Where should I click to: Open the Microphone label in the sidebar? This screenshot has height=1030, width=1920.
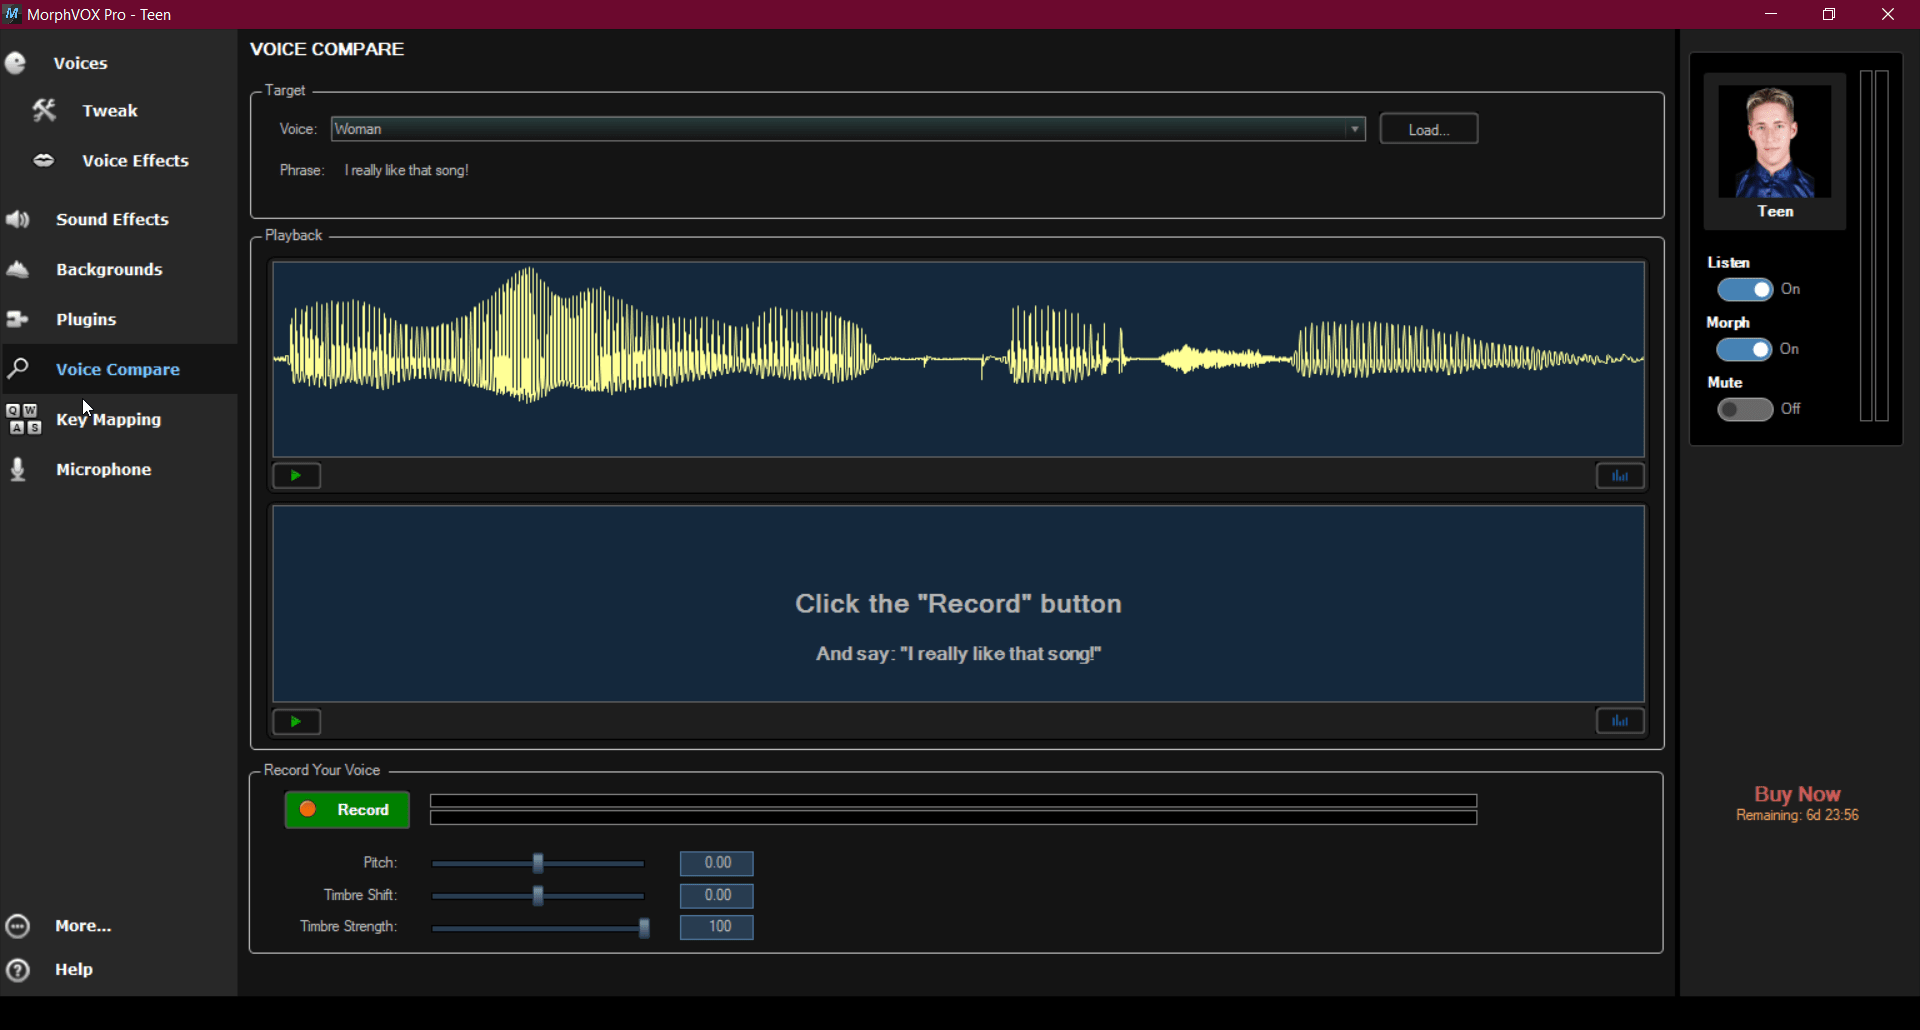pyautogui.click(x=104, y=469)
